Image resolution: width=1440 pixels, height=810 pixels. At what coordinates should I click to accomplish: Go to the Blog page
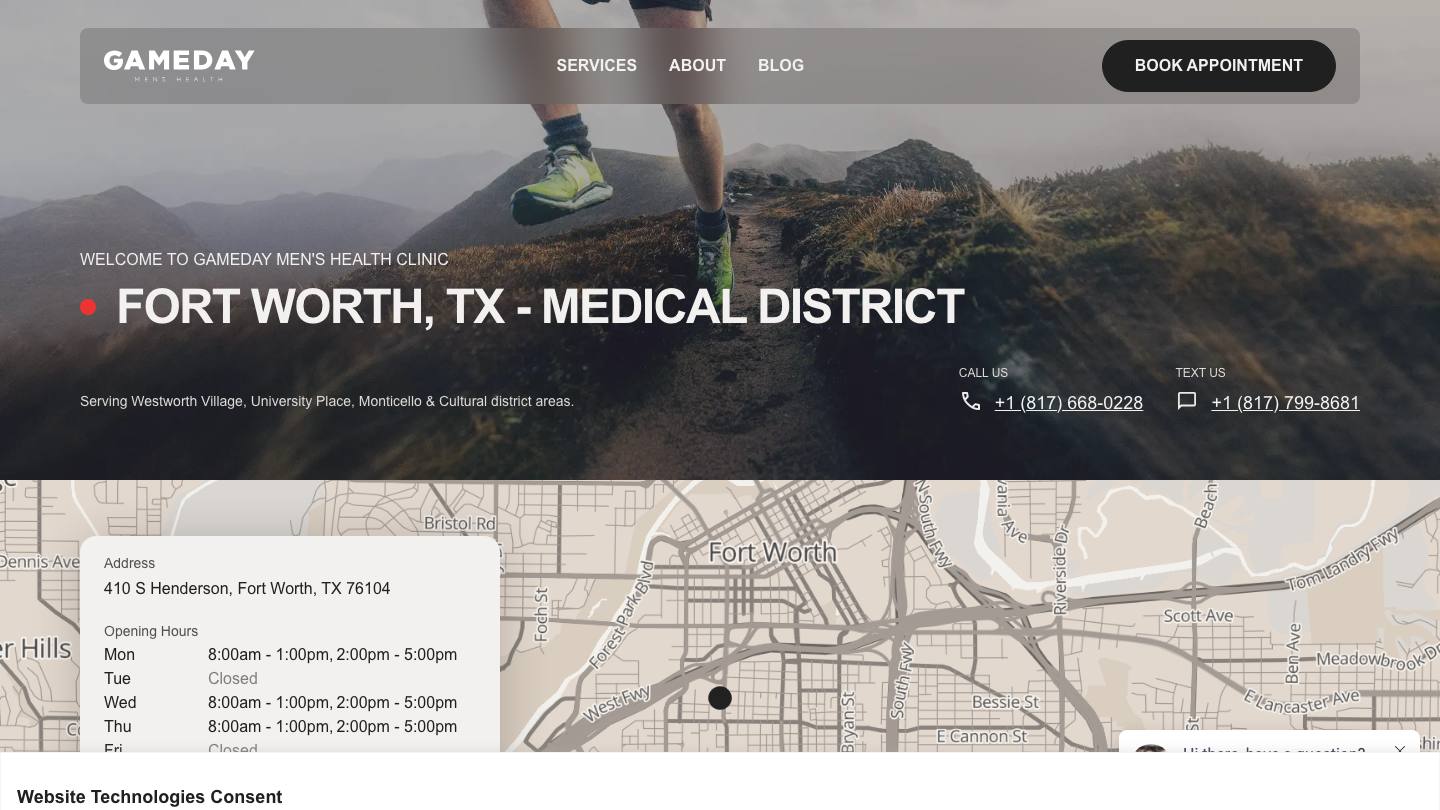tap(781, 65)
